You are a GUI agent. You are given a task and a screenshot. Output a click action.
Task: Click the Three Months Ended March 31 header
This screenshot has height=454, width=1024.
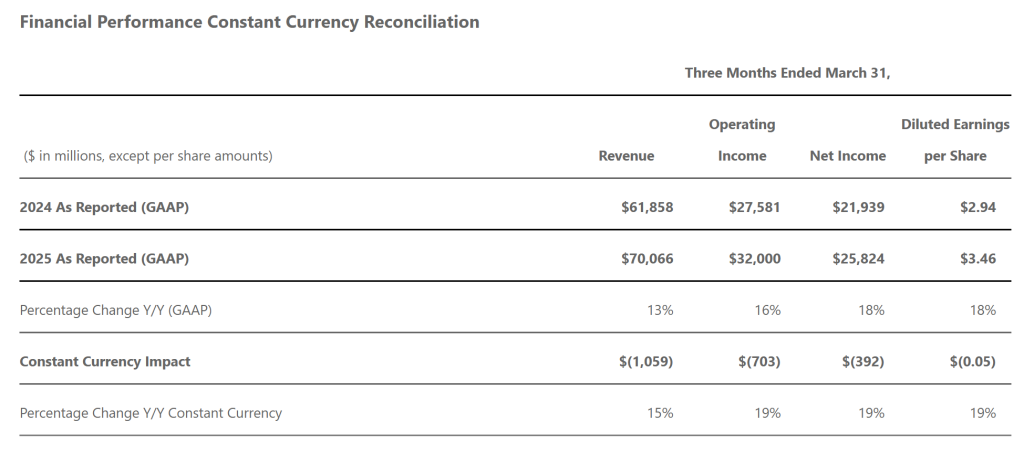pyautogui.click(x=787, y=73)
